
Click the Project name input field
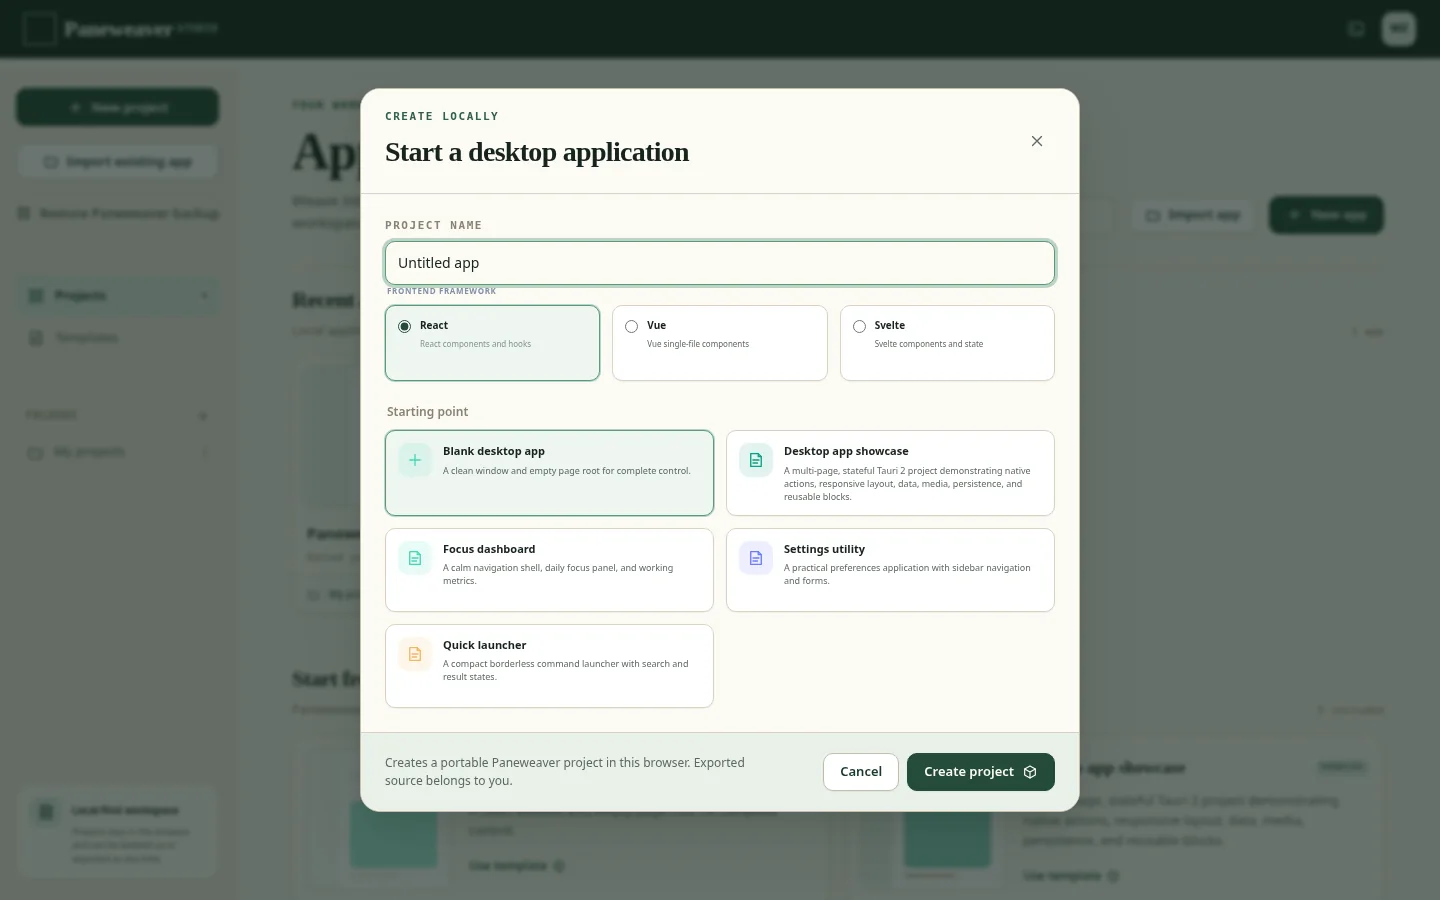pyautogui.click(x=720, y=263)
